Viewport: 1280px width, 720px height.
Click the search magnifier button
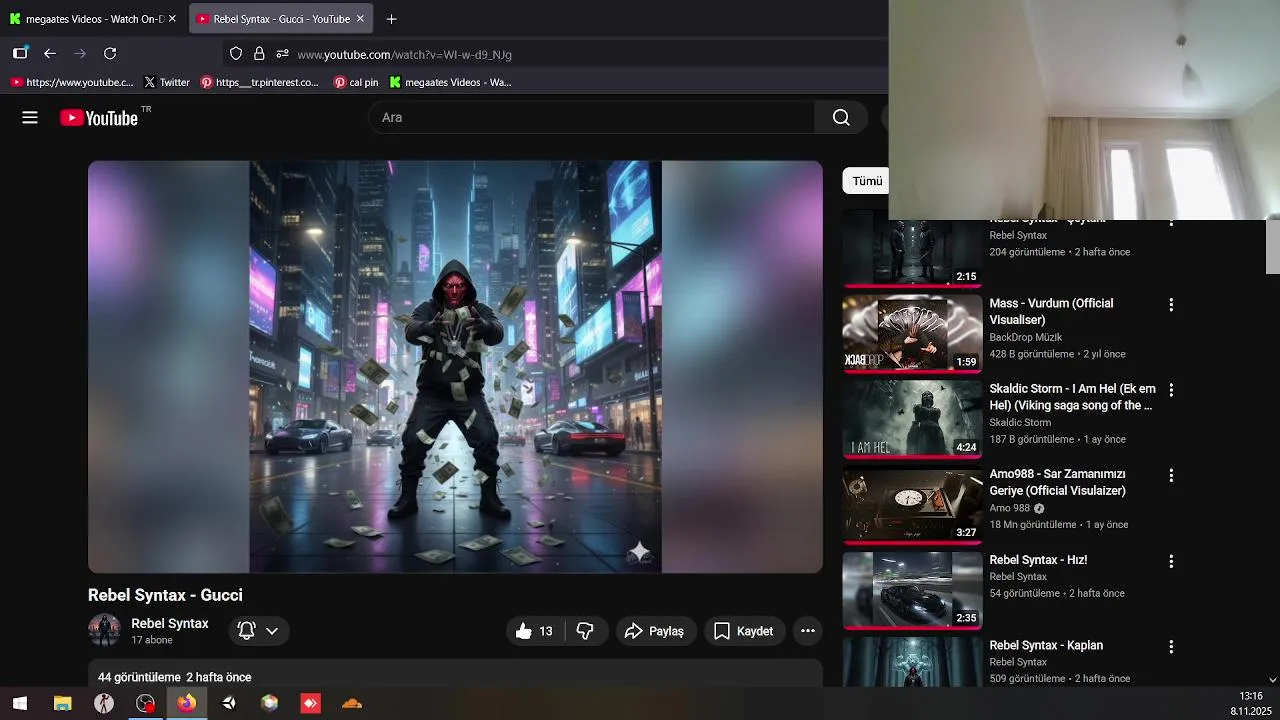[841, 118]
